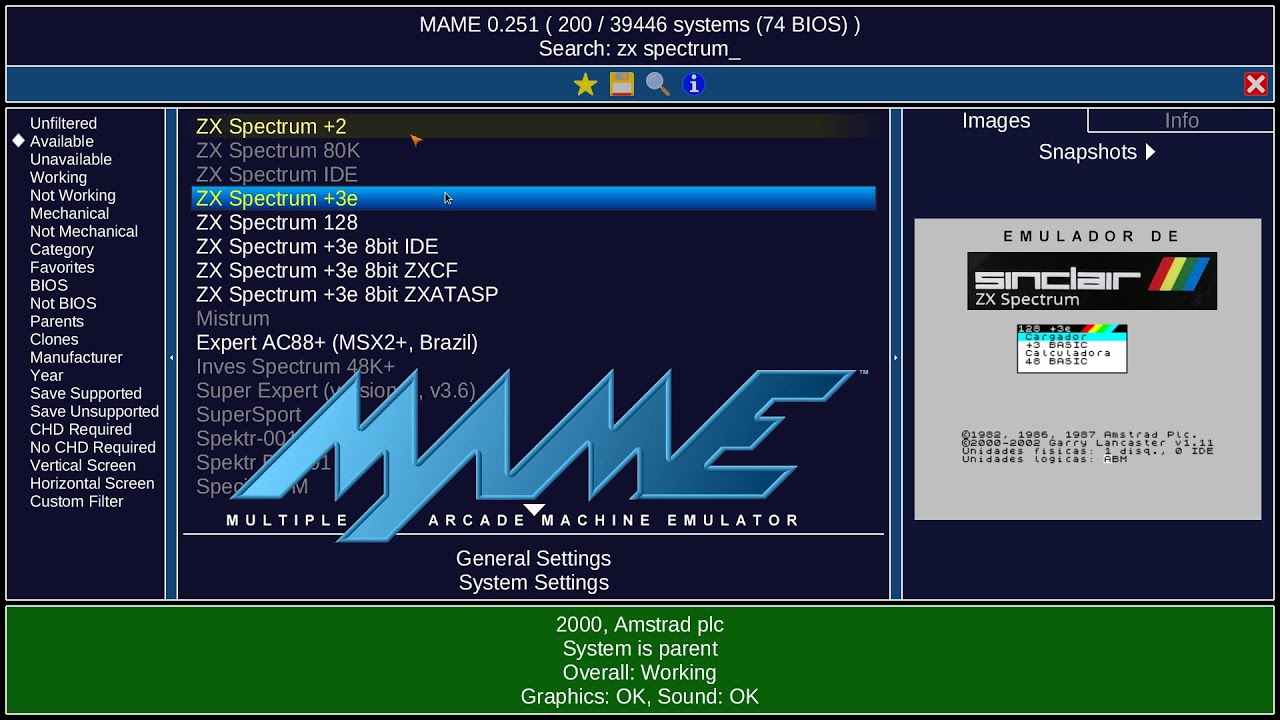Open General Settings
The image size is (1280, 720).
[533, 558]
